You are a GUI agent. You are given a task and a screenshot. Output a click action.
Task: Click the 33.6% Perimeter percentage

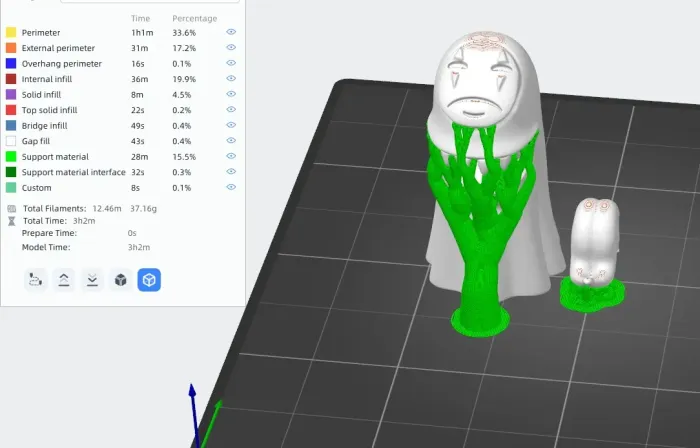click(x=184, y=33)
